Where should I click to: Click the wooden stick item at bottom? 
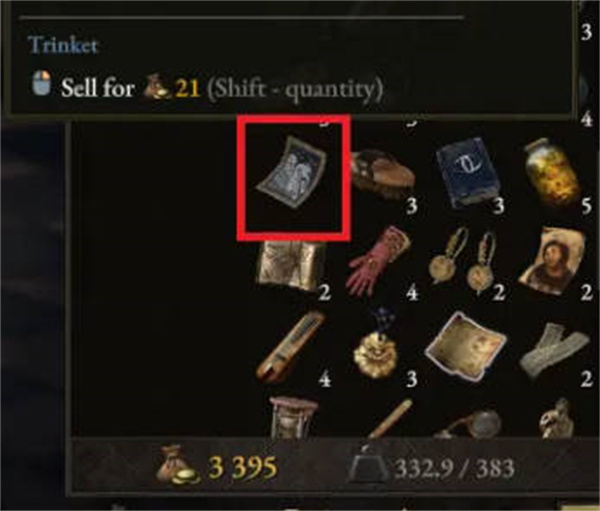click(x=390, y=418)
